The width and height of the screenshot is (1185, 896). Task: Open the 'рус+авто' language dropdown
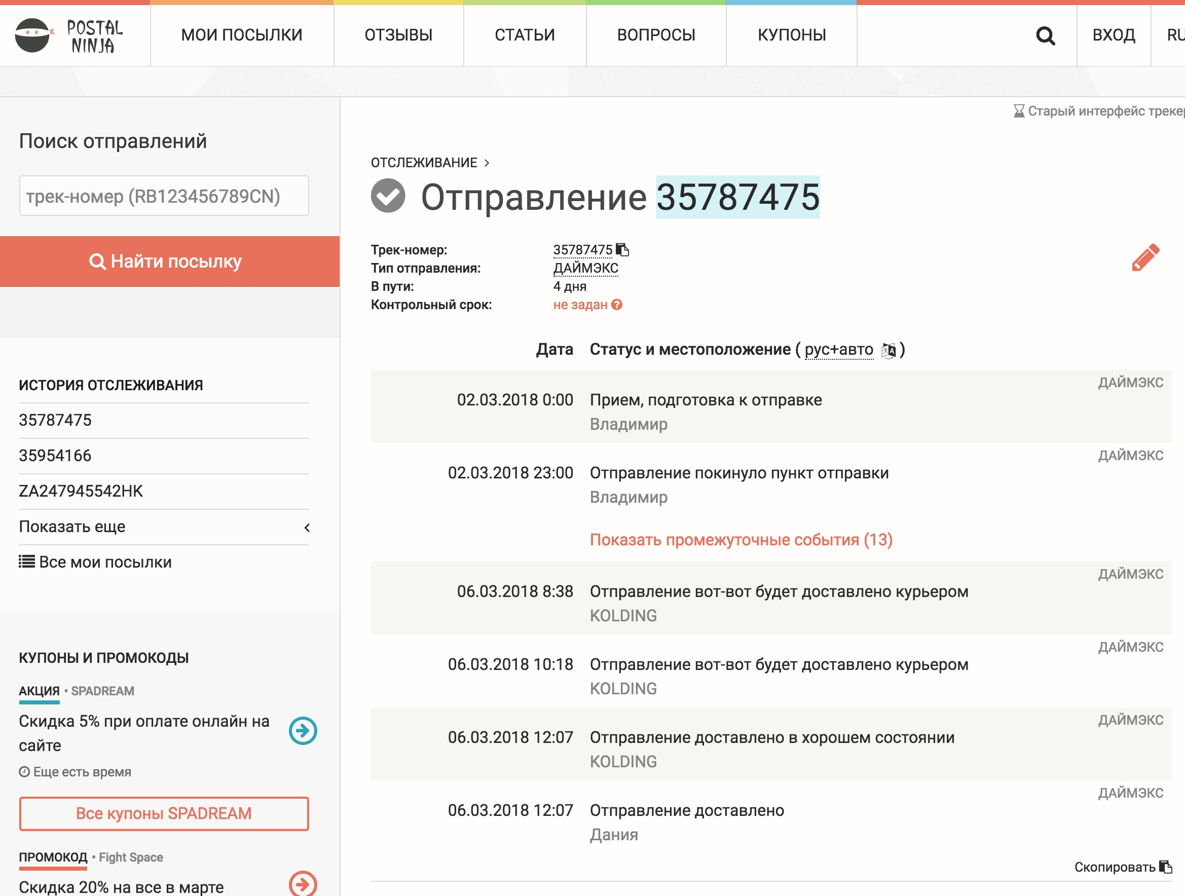(838, 350)
